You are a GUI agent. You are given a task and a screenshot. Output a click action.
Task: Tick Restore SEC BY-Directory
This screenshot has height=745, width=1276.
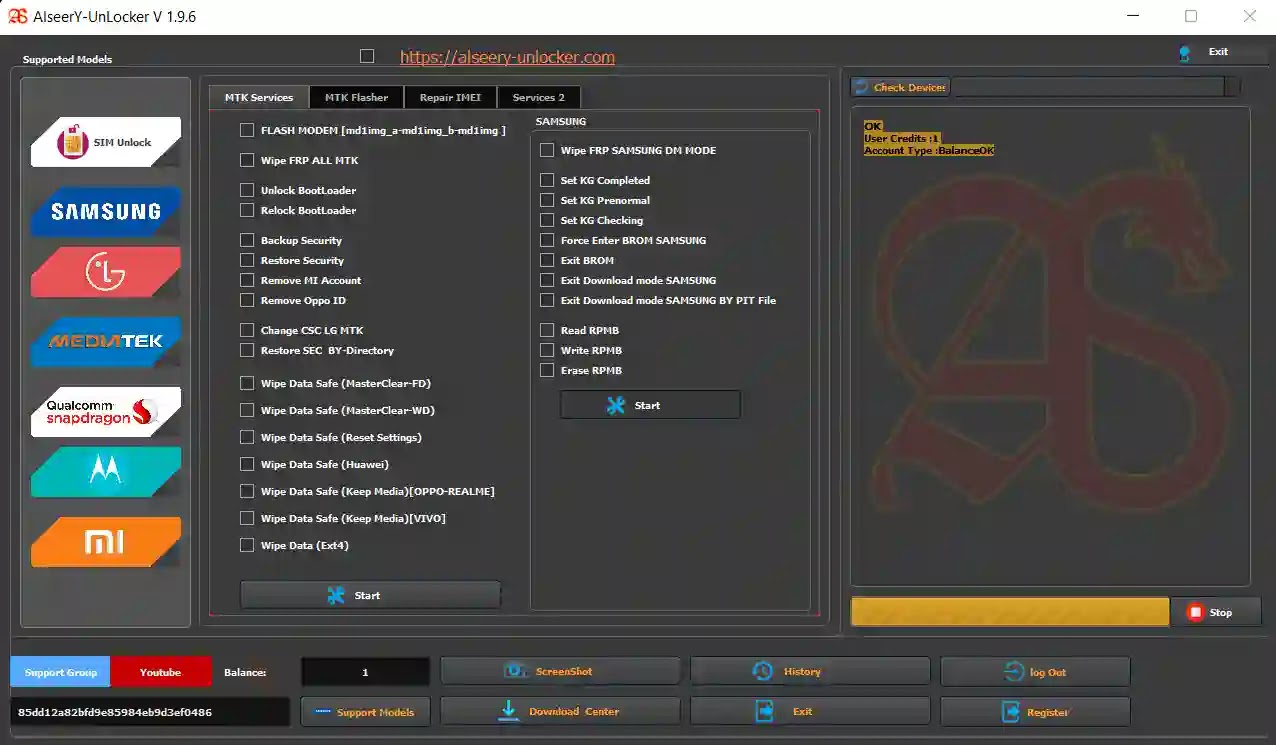(x=247, y=350)
